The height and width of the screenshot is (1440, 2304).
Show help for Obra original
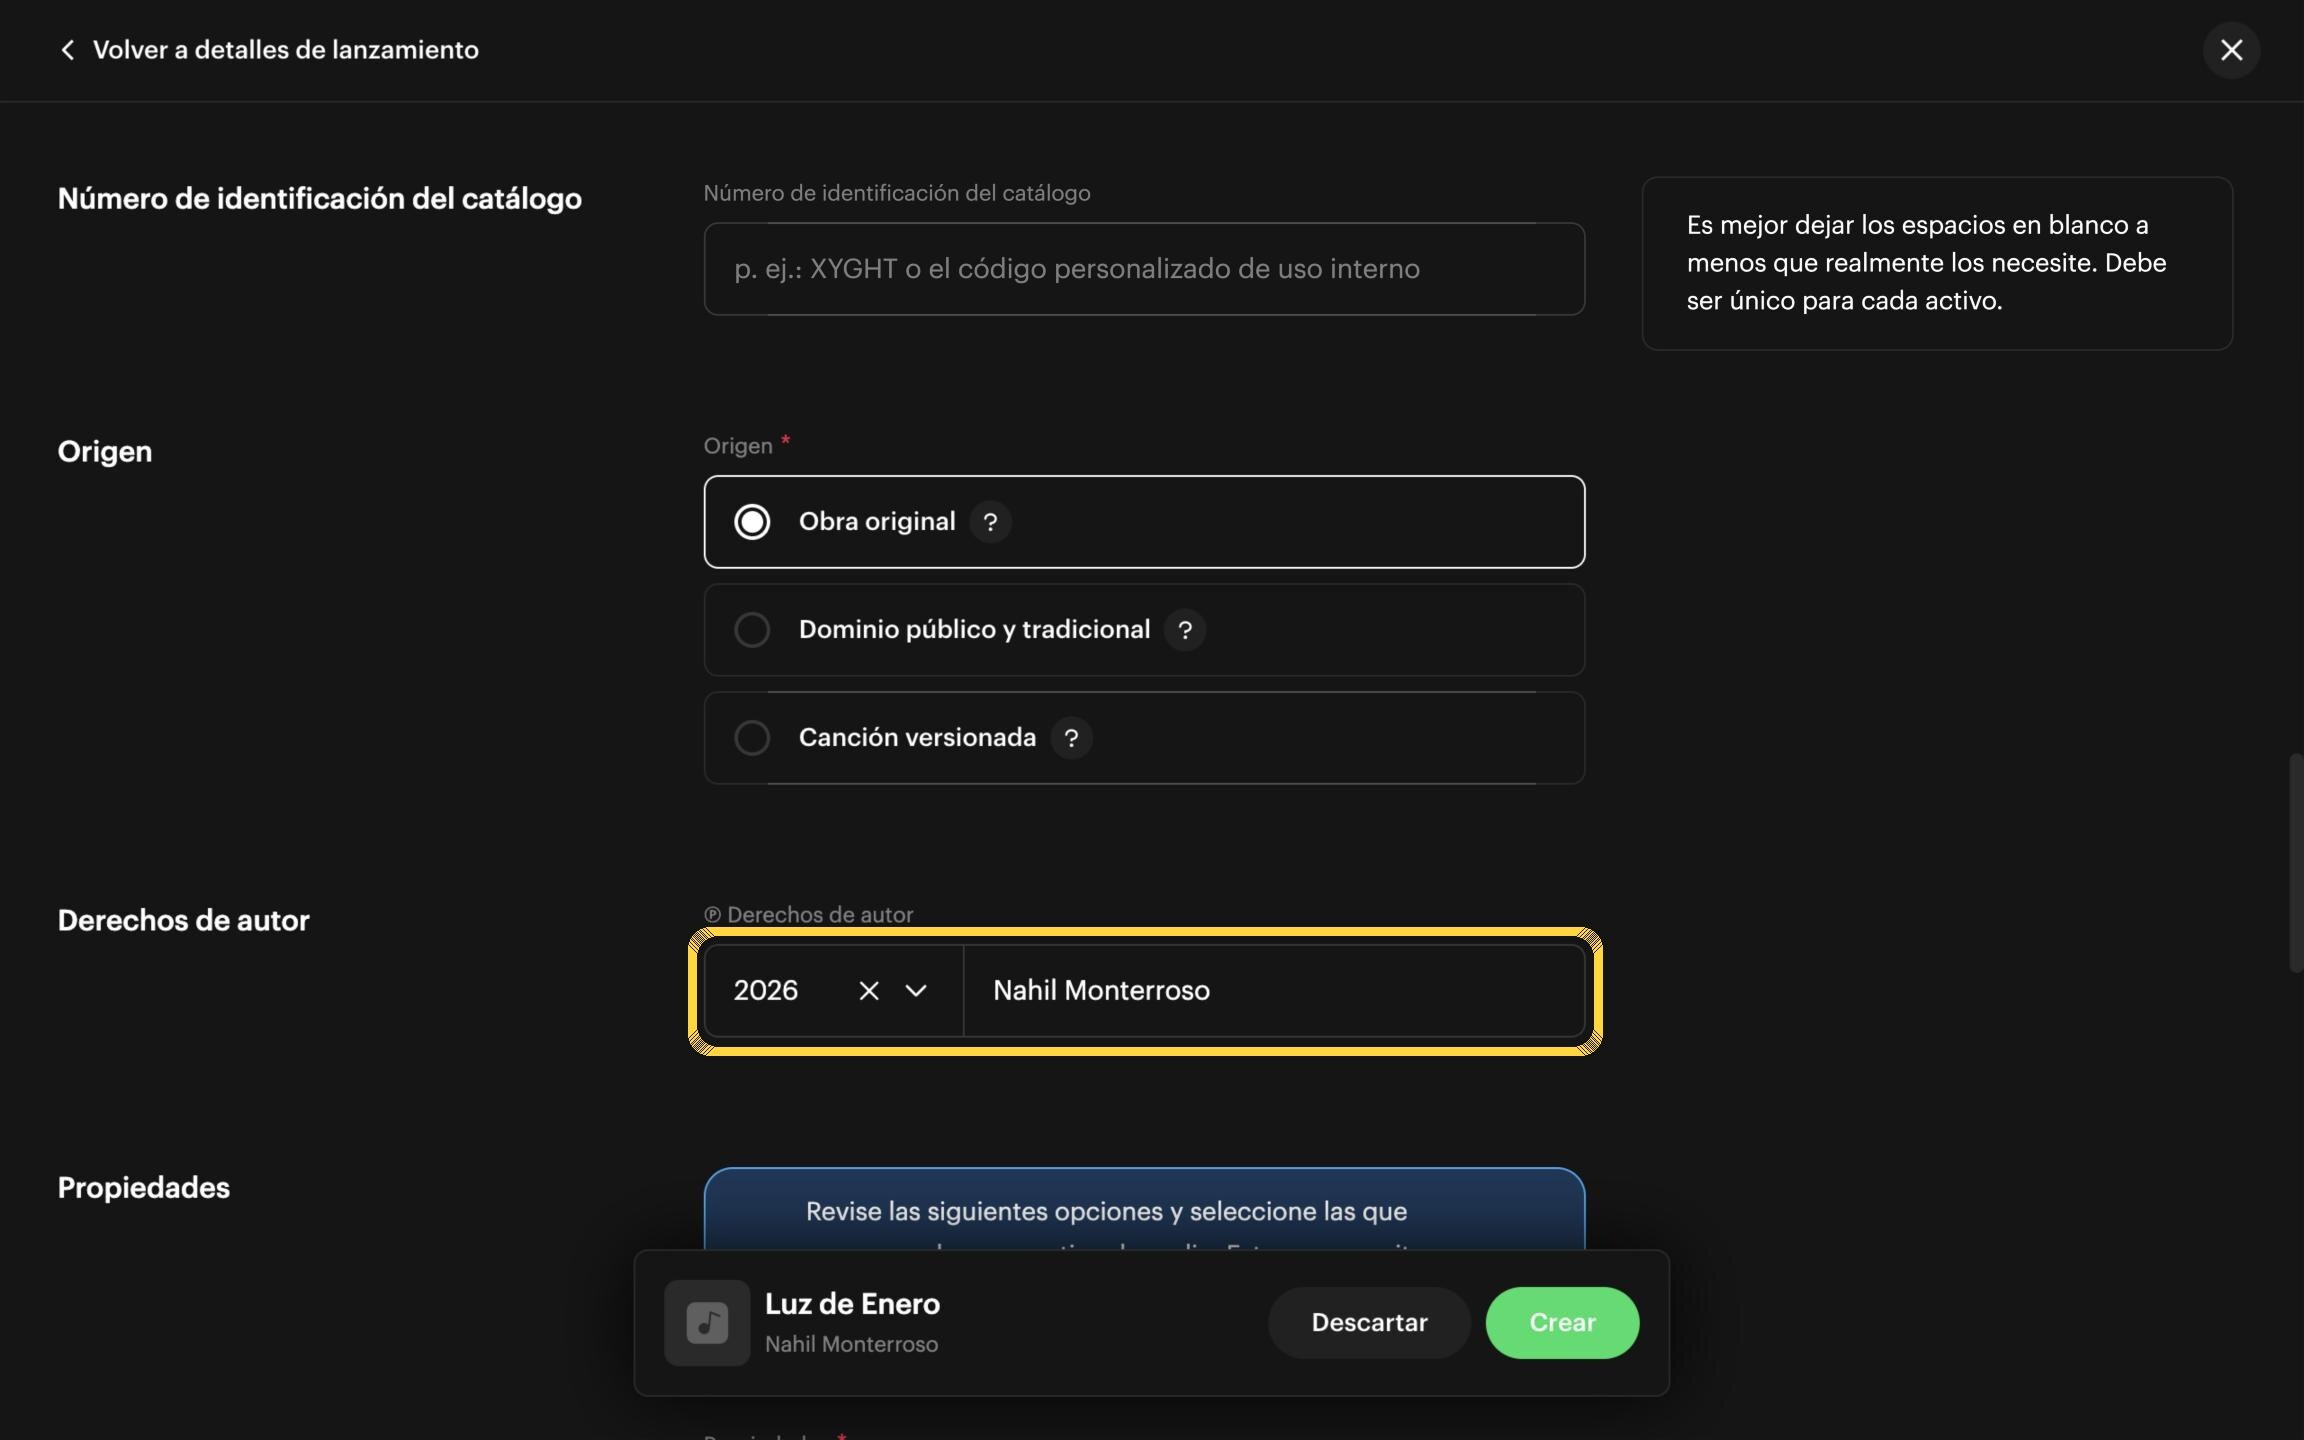pyautogui.click(x=990, y=522)
